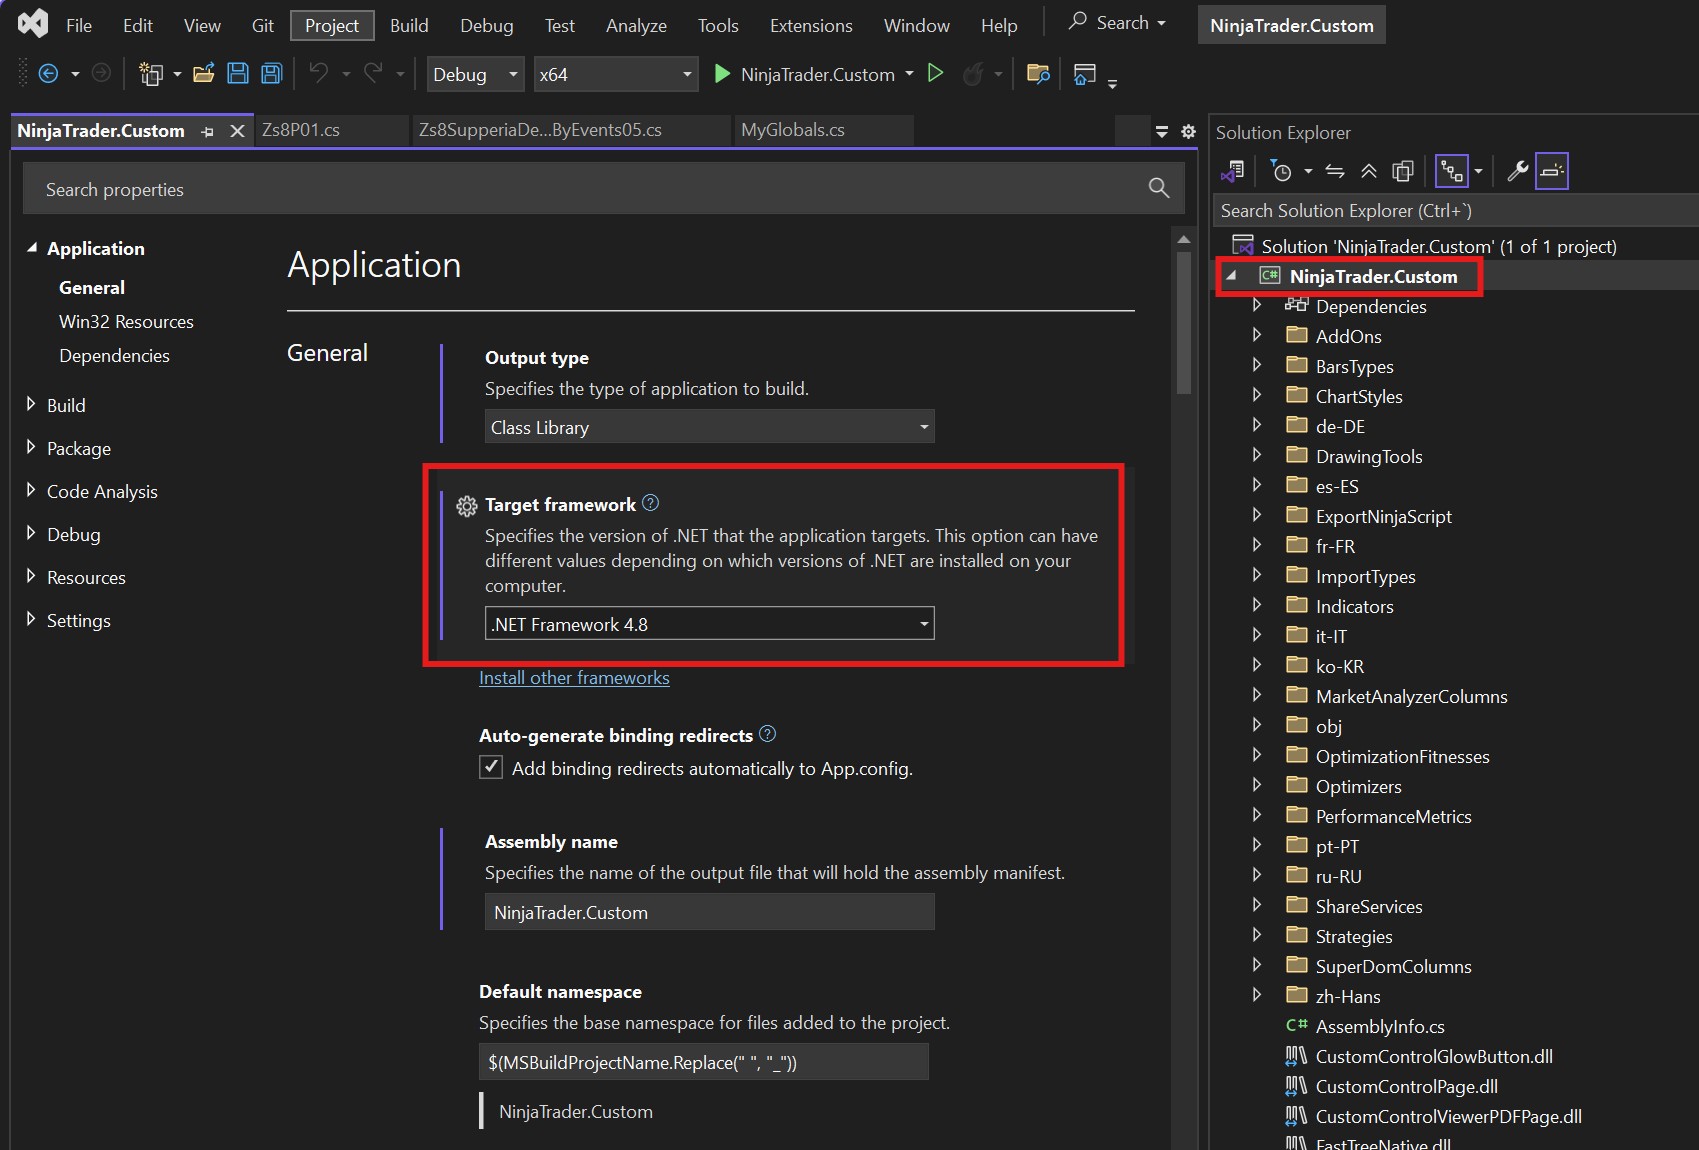Viewport: 1699px width, 1150px height.
Task: Expand the Indicators folder in Solution Explorer
Action: [x=1257, y=606]
